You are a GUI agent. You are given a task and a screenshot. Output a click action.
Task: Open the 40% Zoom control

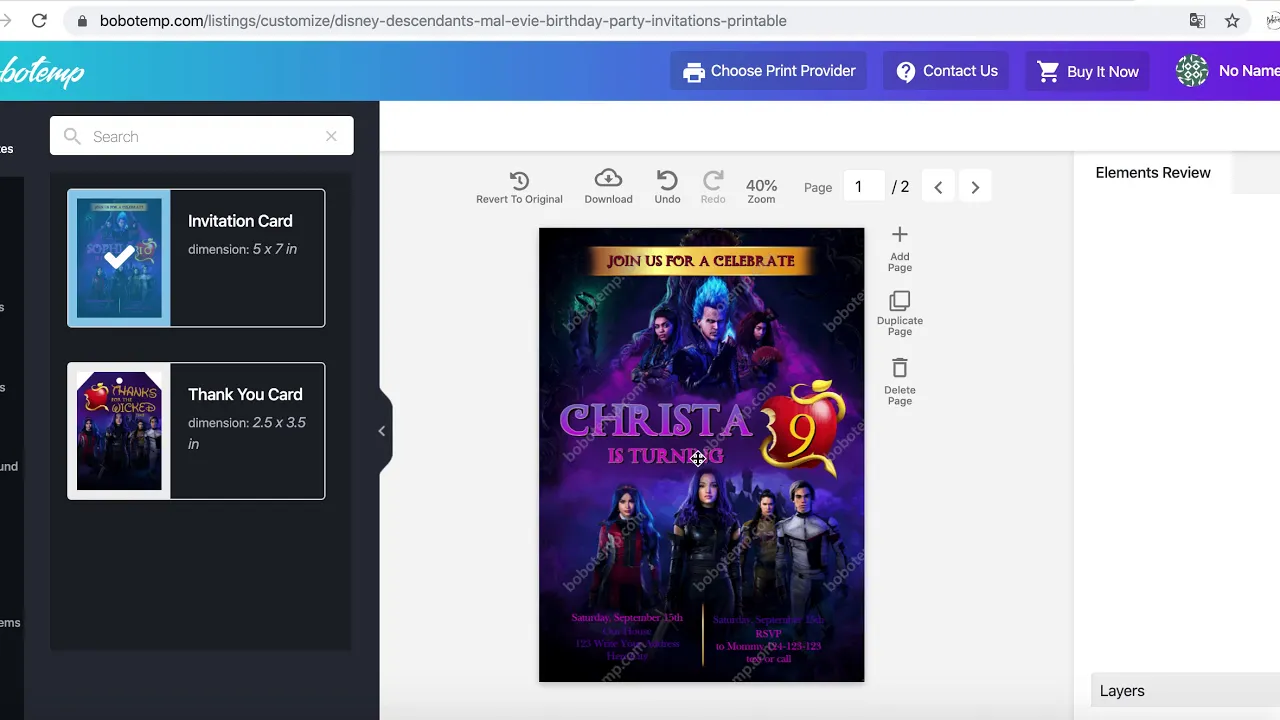tap(761, 191)
